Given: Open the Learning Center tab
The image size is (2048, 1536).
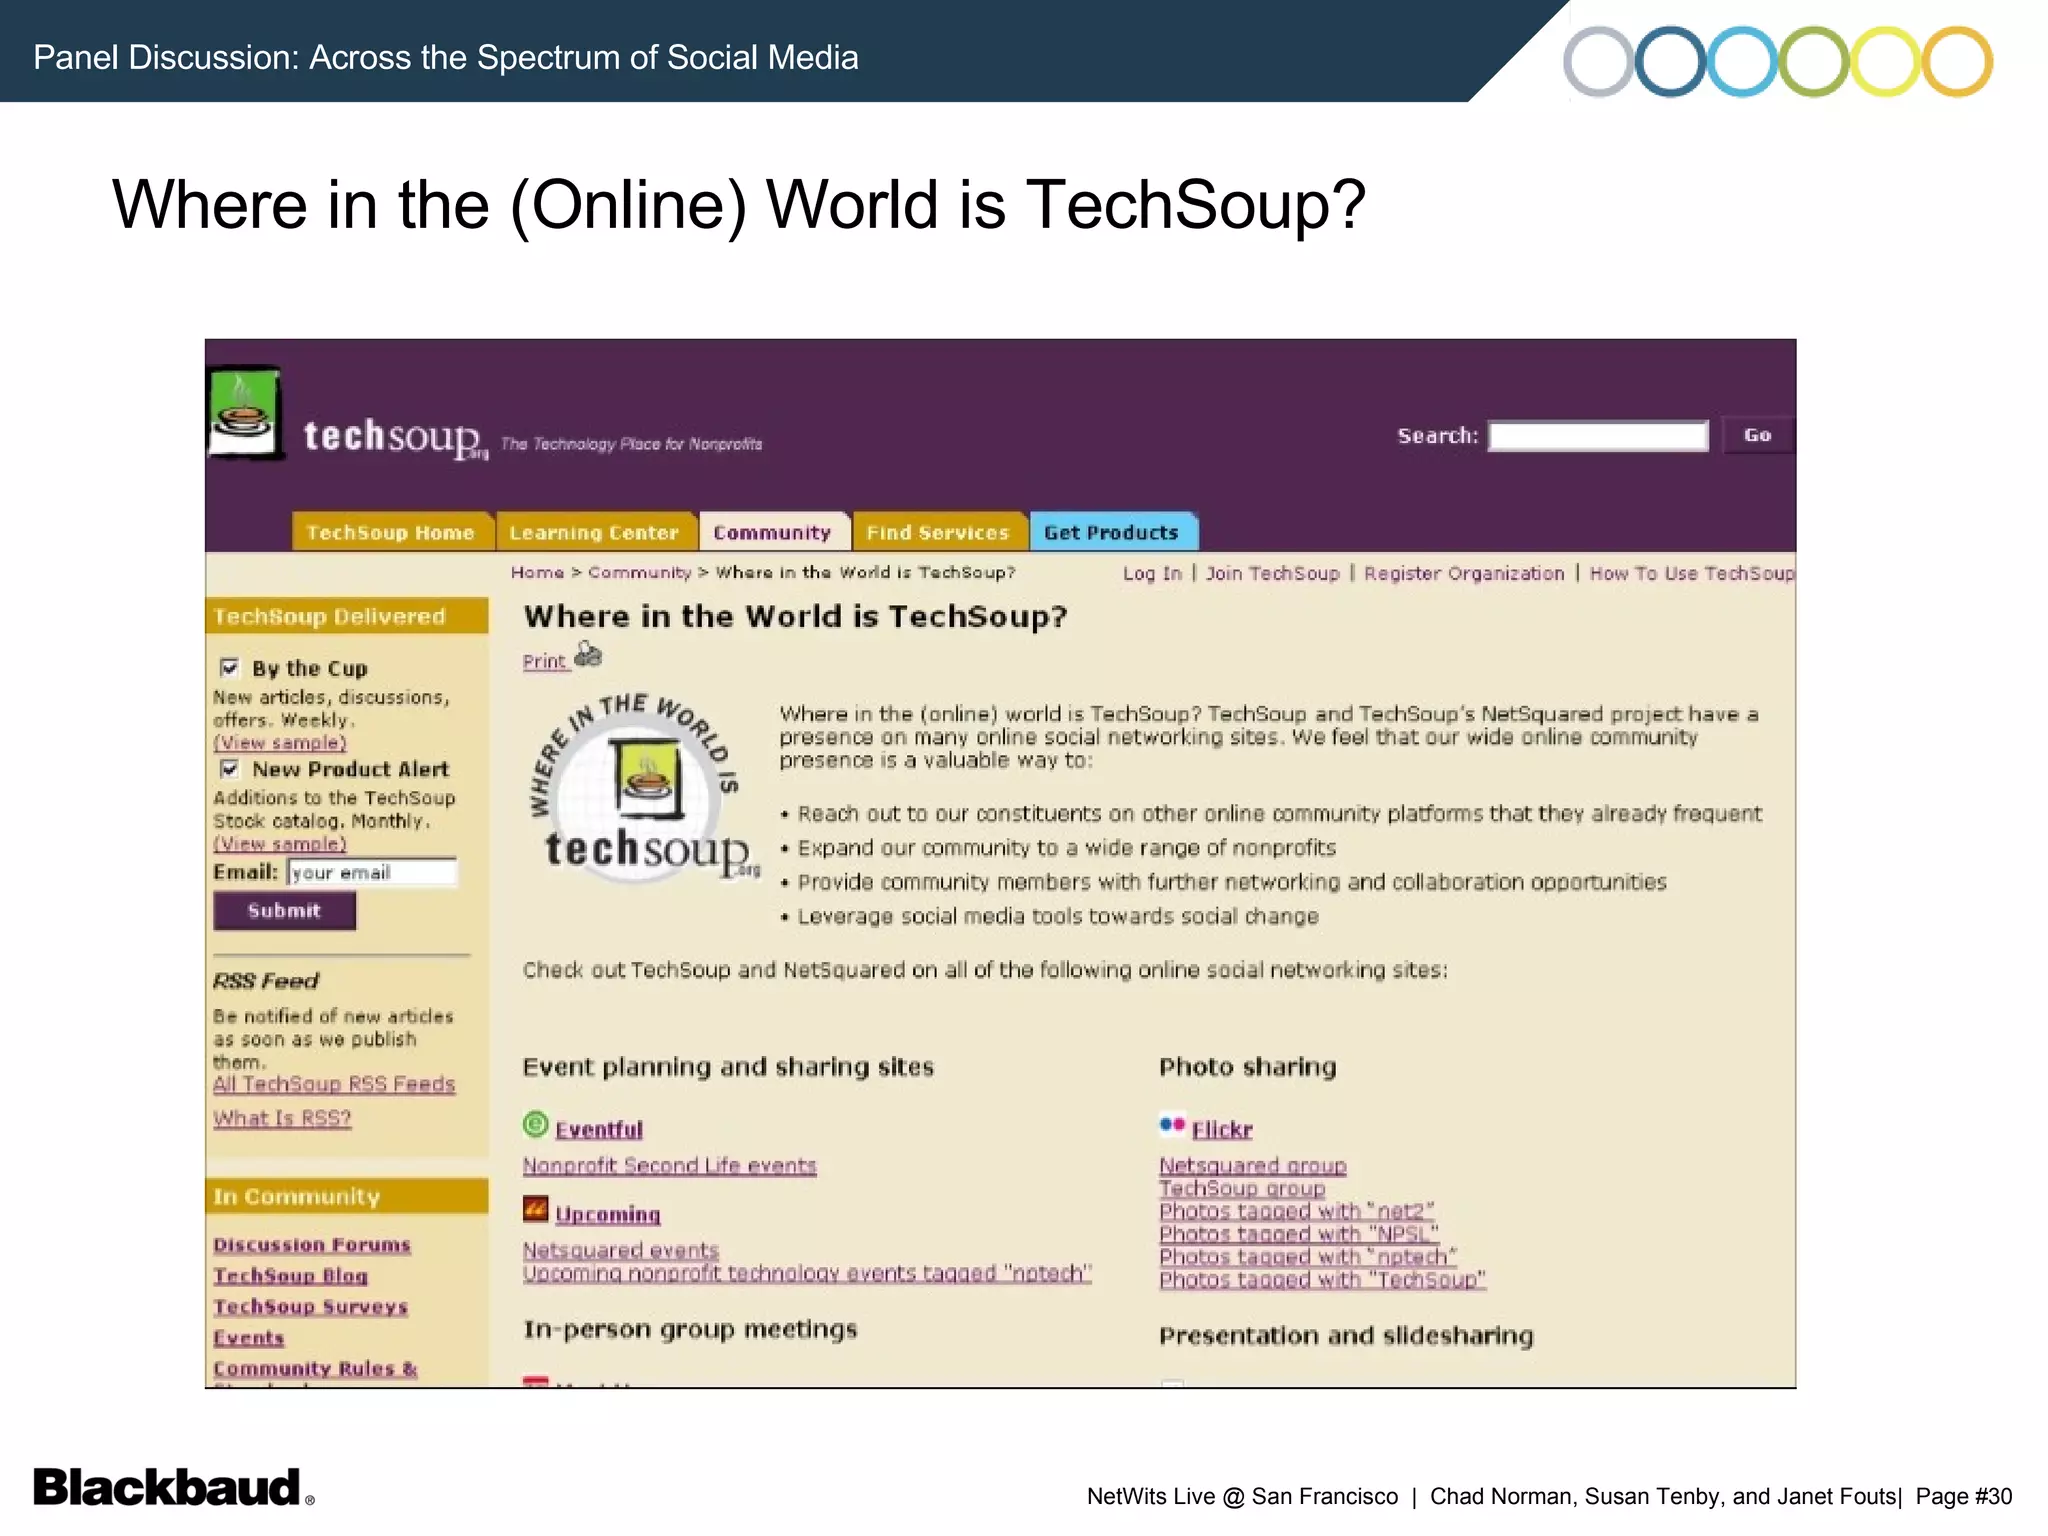Looking at the screenshot, I should tap(595, 532).
